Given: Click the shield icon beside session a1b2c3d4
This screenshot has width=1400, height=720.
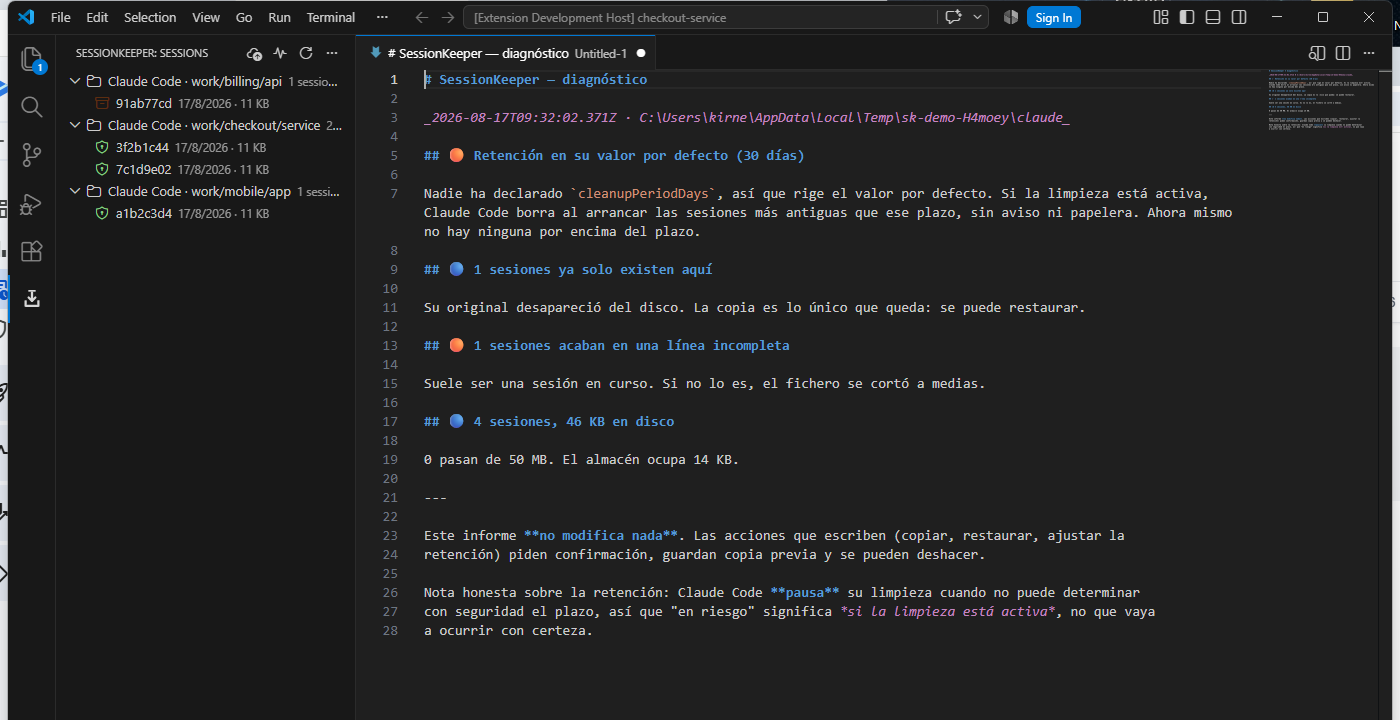Looking at the screenshot, I should pos(101,213).
